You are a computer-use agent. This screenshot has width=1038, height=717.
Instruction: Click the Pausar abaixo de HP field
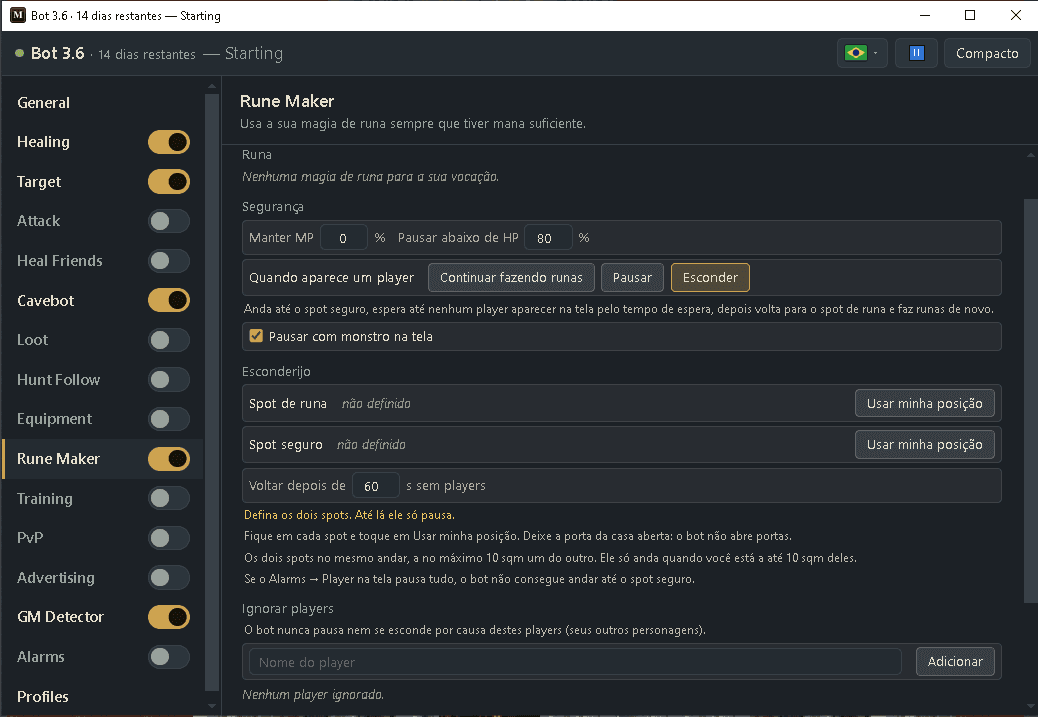pos(548,238)
